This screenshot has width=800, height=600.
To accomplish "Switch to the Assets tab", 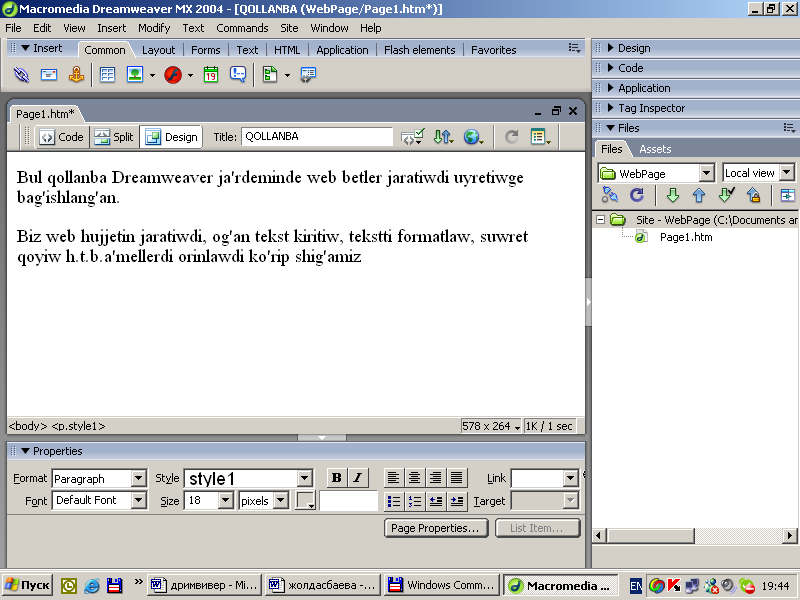I will [x=655, y=149].
